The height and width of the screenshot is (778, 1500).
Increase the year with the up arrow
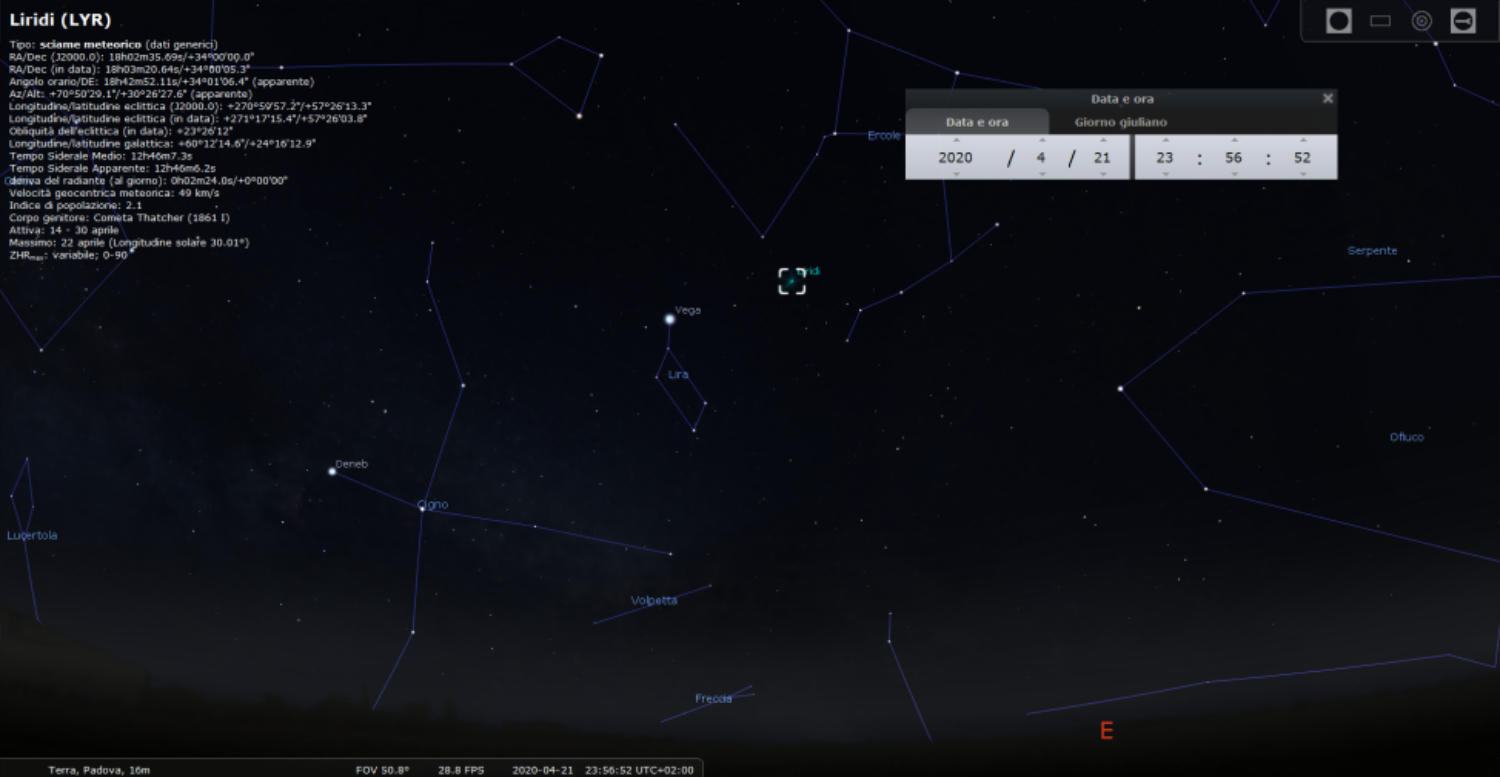[x=956, y=141]
